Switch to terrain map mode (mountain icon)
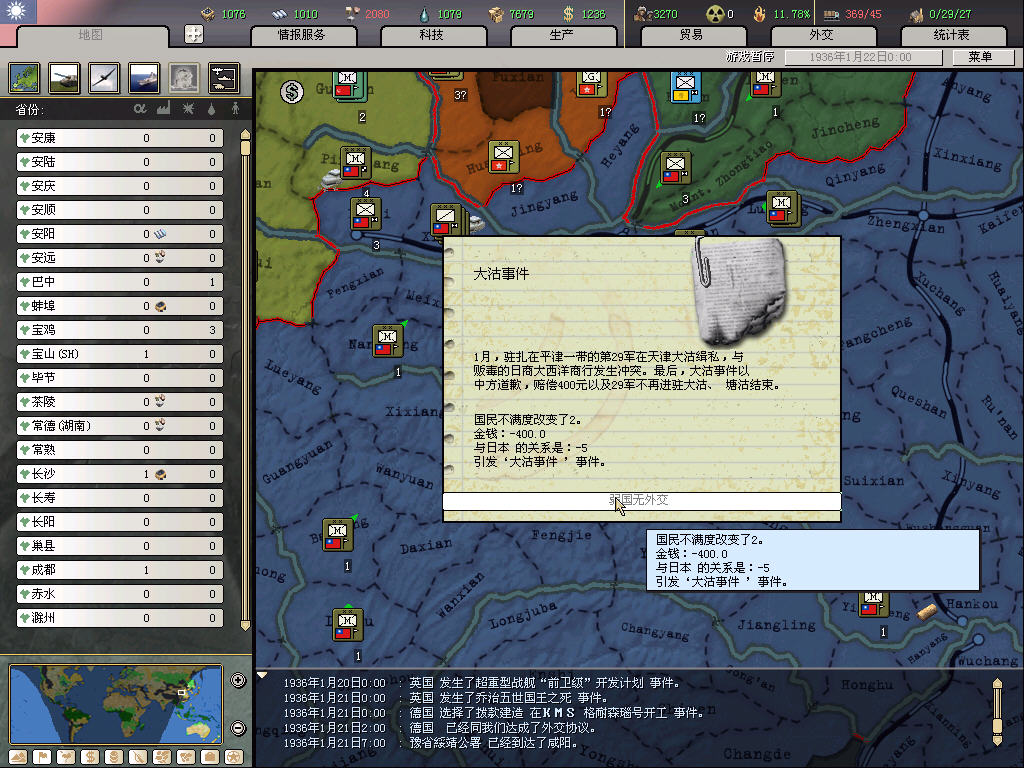Viewport: 1024px width, 768px height. [18, 757]
